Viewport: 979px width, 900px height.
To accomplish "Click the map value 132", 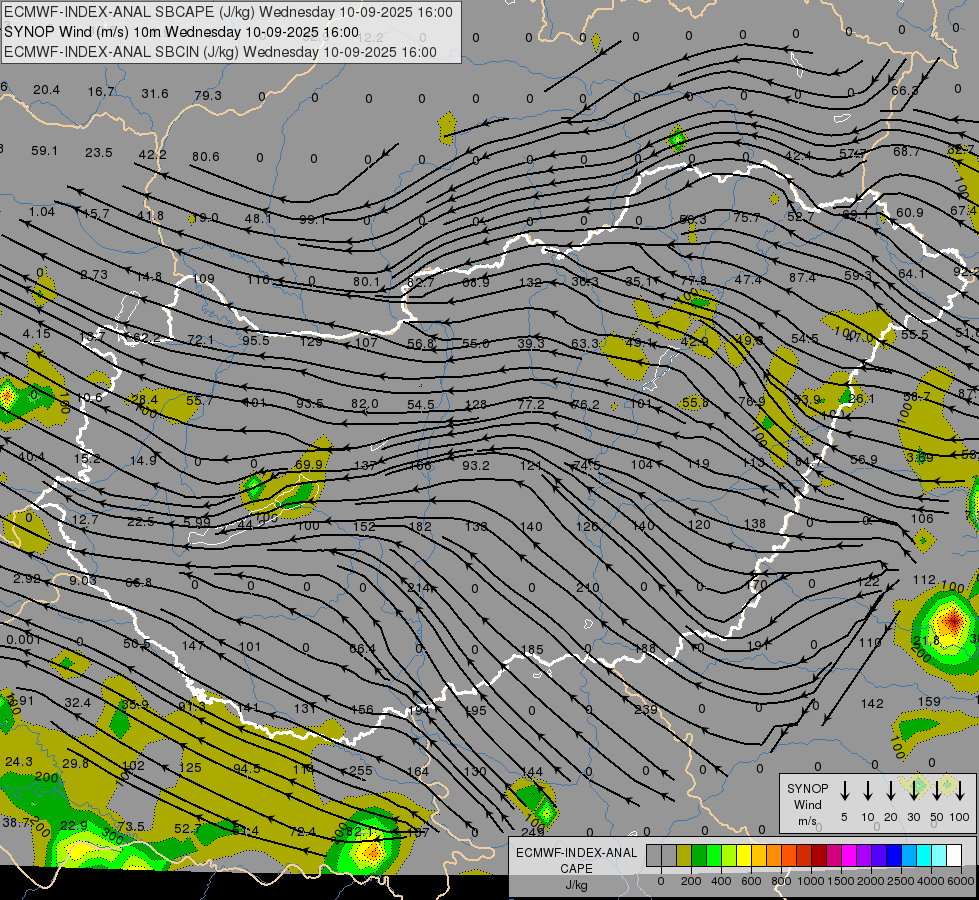I will 530,282.
